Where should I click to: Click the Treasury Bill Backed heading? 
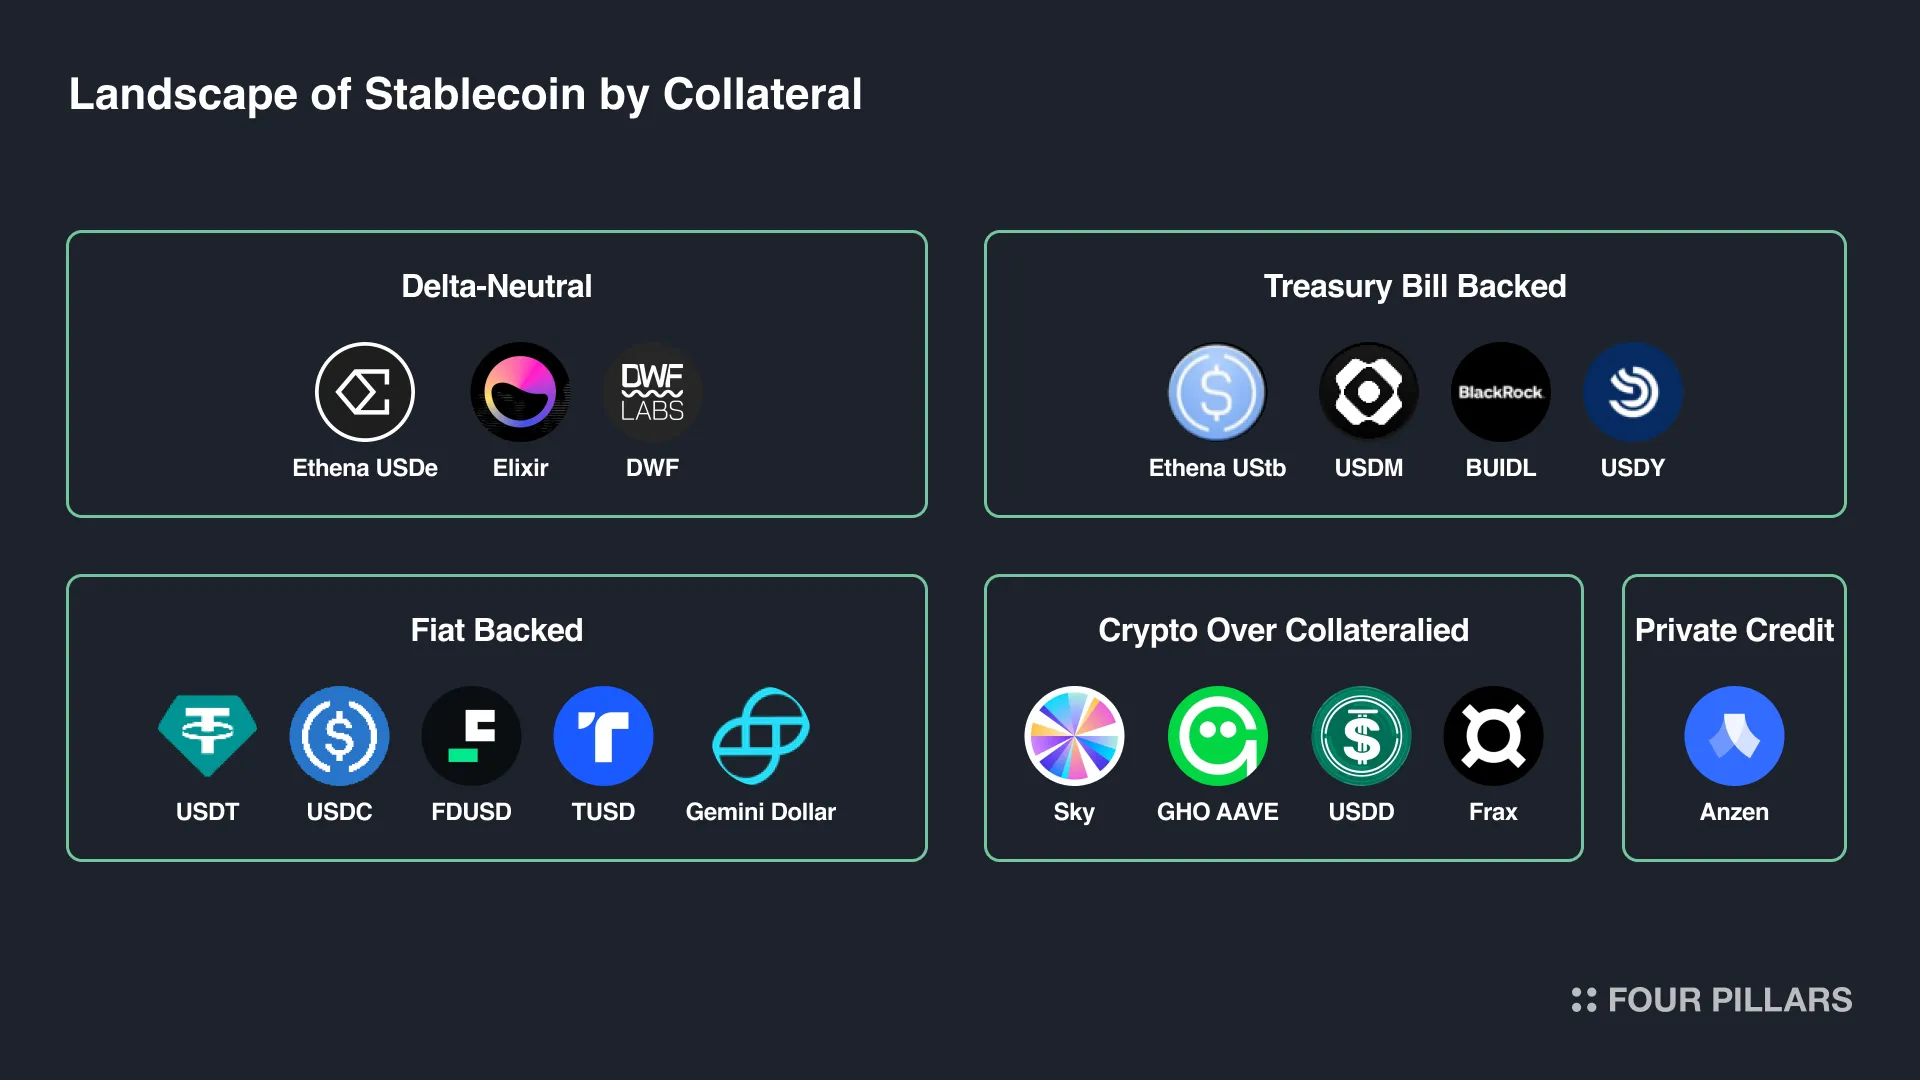pyautogui.click(x=1415, y=287)
